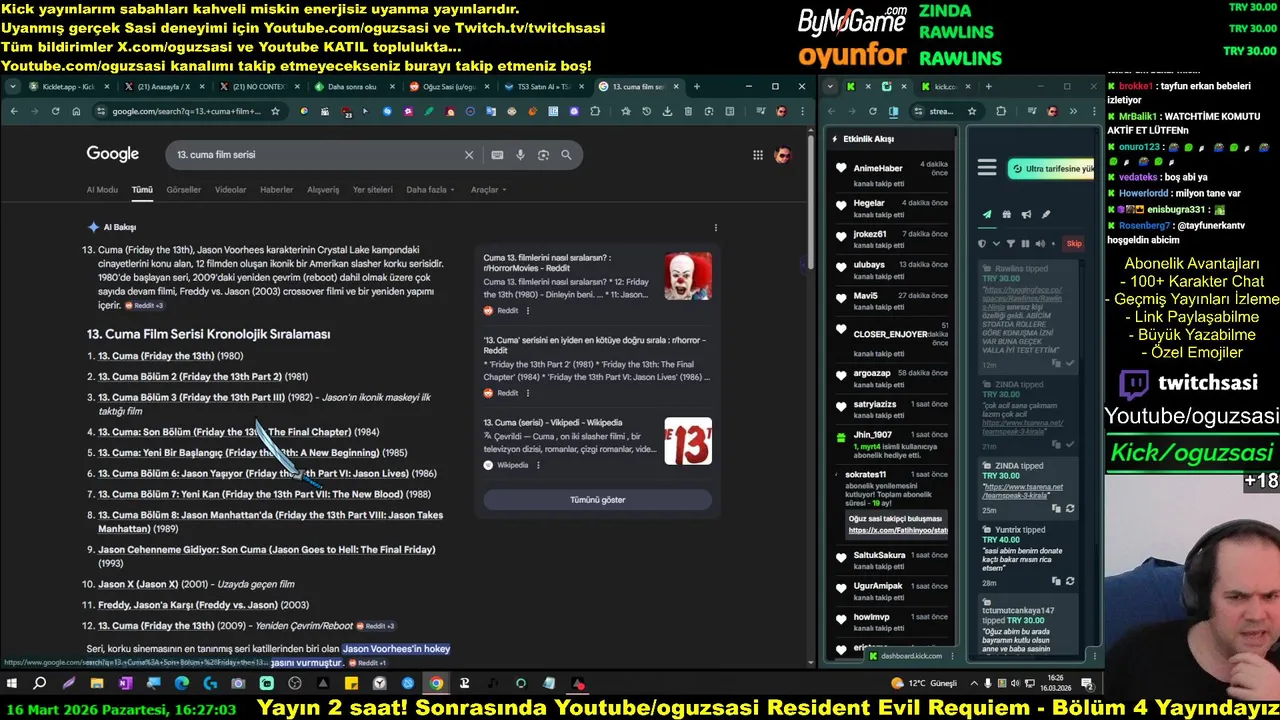Open the weather widget 12°C Güneşli
Viewport: 1280px width, 720px height.
pyautogui.click(x=924, y=684)
